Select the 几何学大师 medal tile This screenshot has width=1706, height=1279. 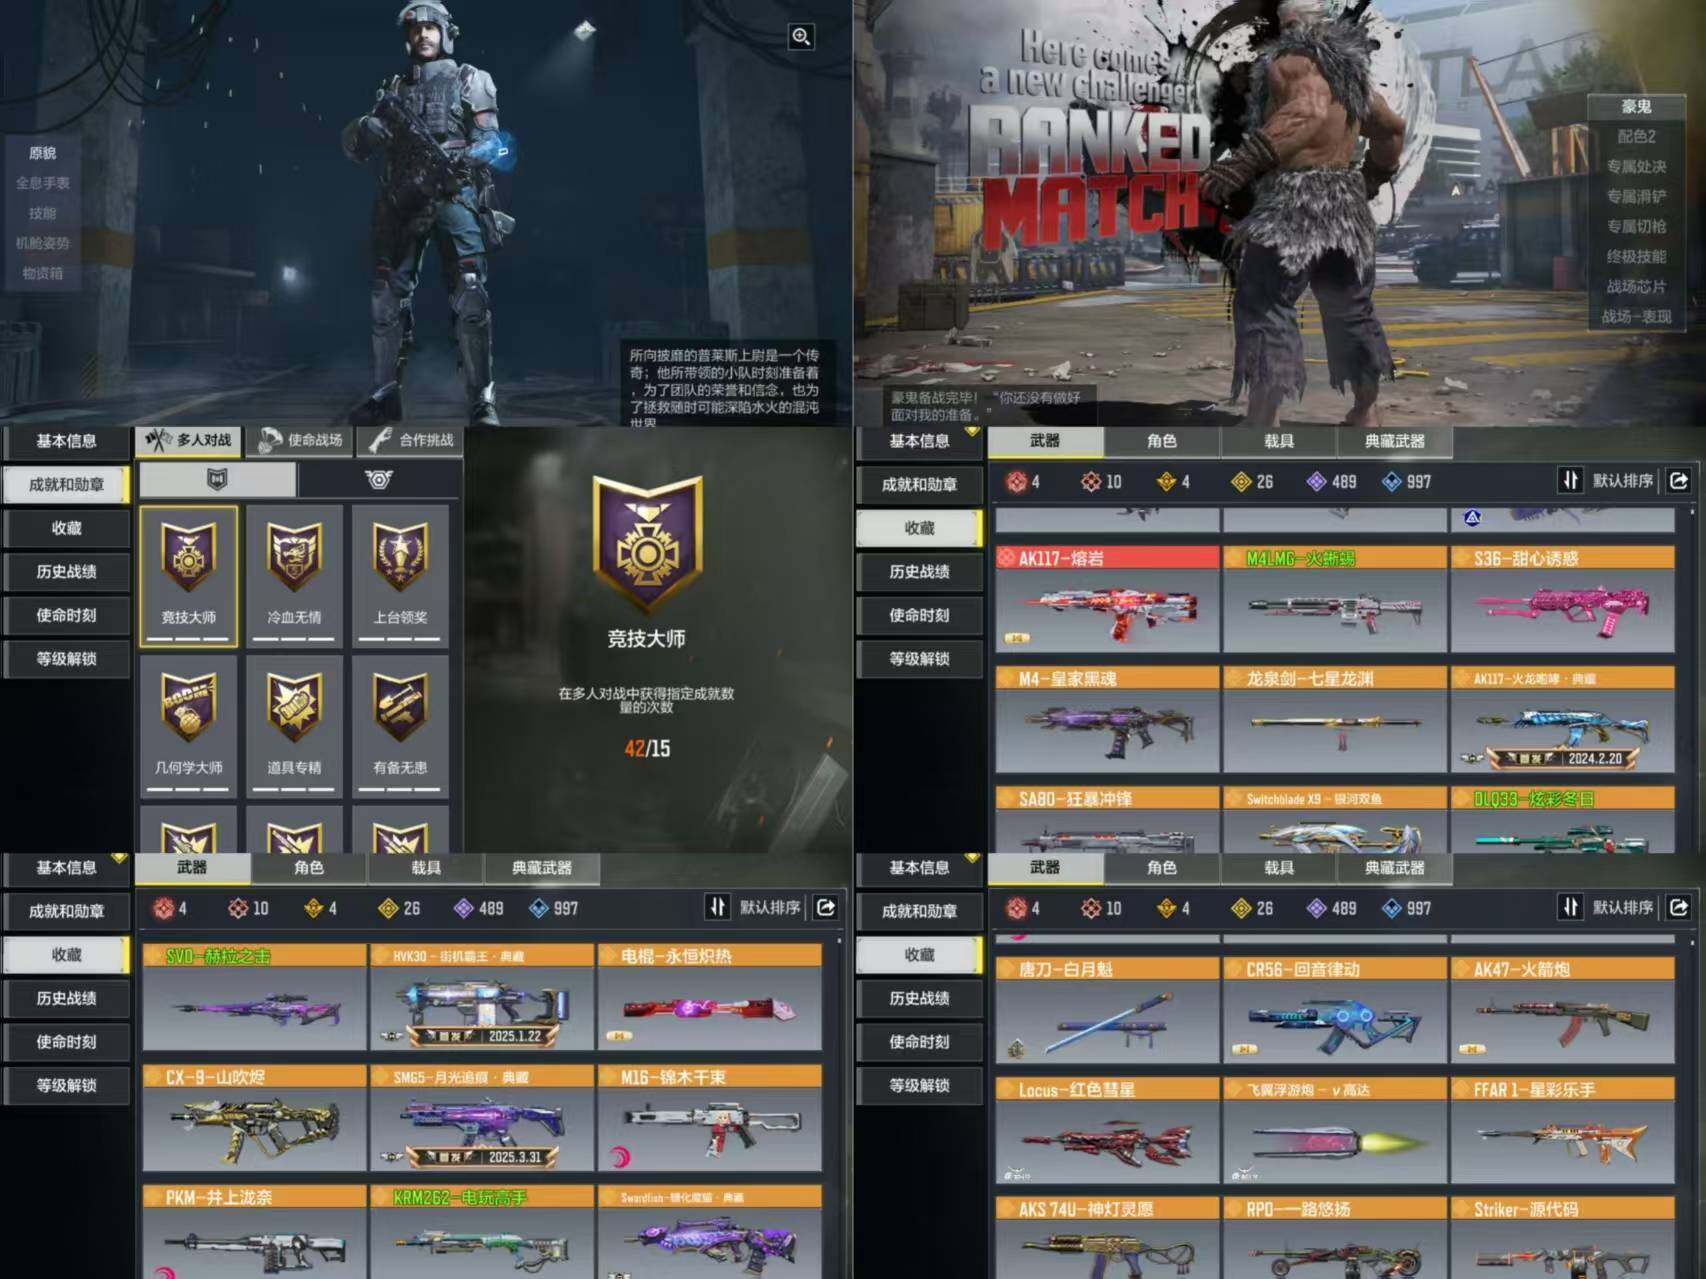point(189,726)
